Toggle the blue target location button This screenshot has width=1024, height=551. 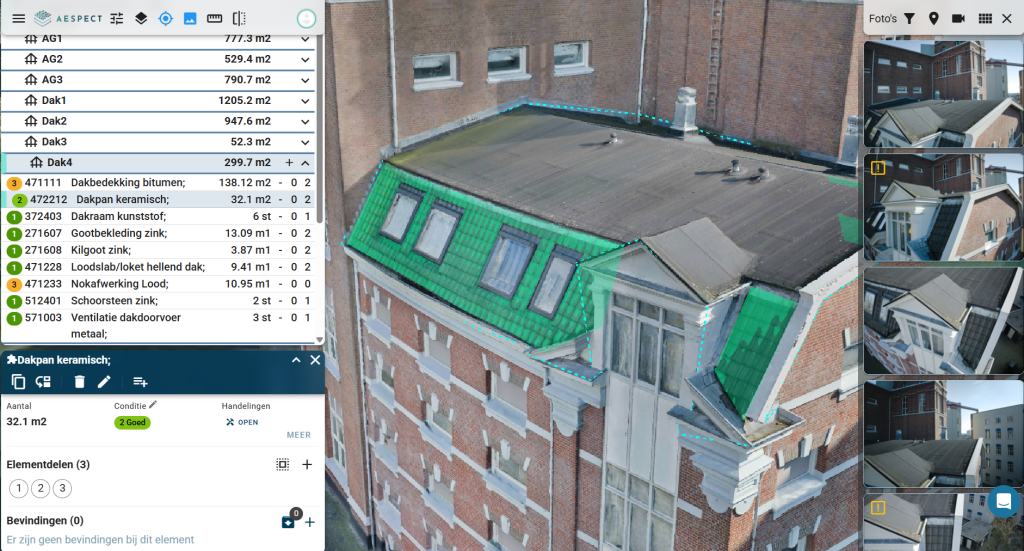166,18
